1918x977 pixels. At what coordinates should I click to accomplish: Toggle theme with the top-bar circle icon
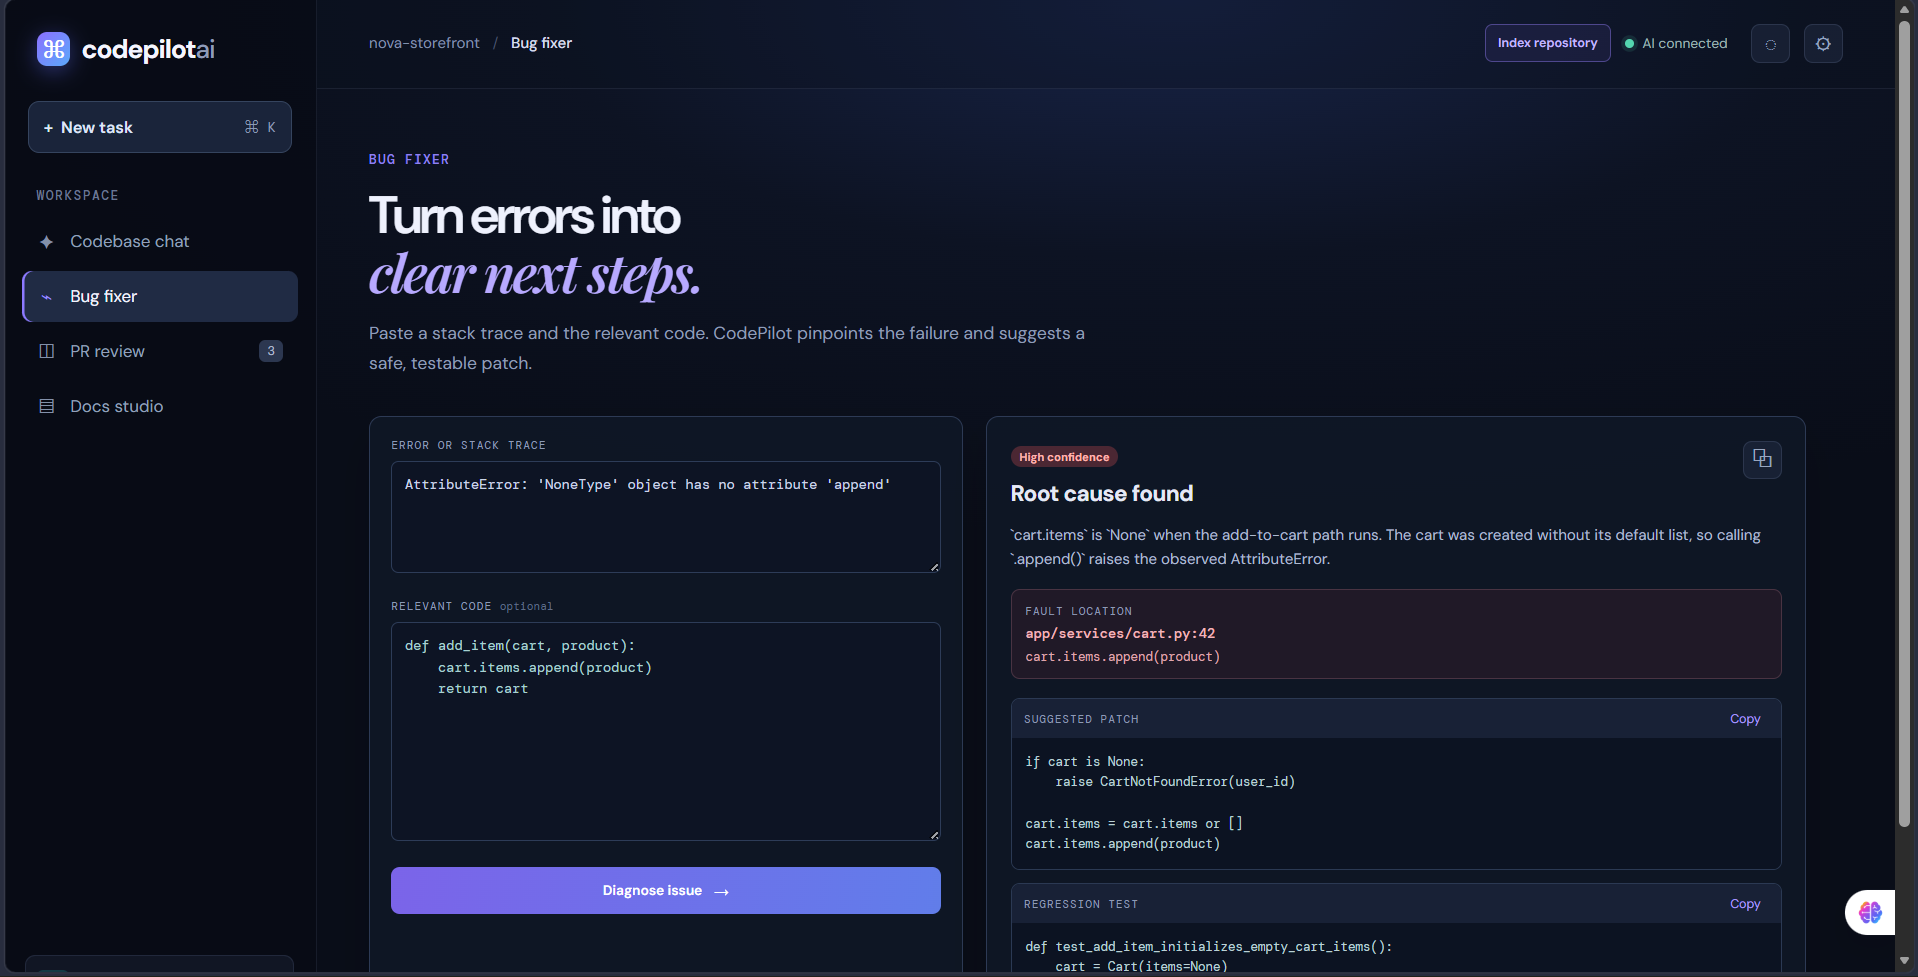(1770, 44)
